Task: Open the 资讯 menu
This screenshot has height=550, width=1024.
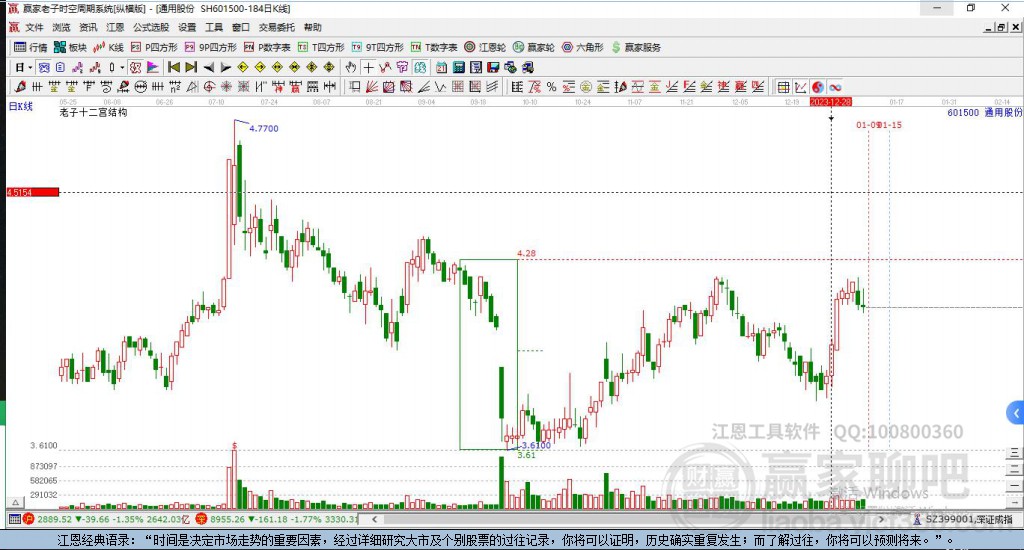Action: 88,27
